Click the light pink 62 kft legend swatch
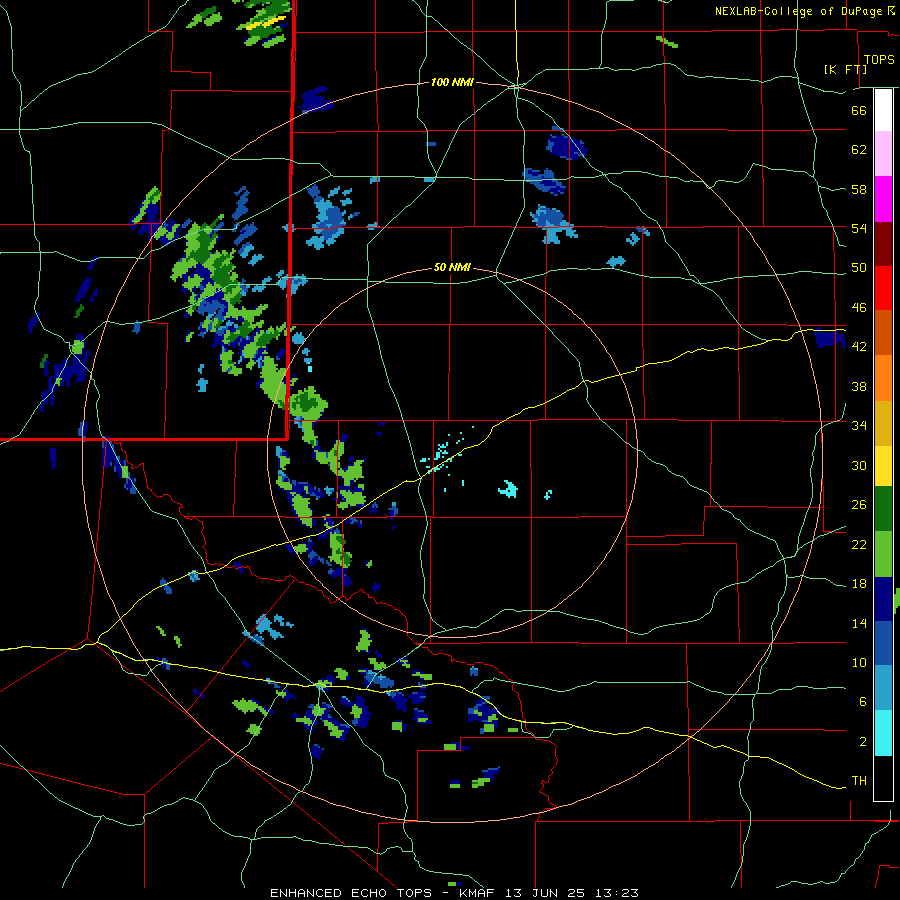The width and height of the screenshot is (900, 900). point(883,154)
